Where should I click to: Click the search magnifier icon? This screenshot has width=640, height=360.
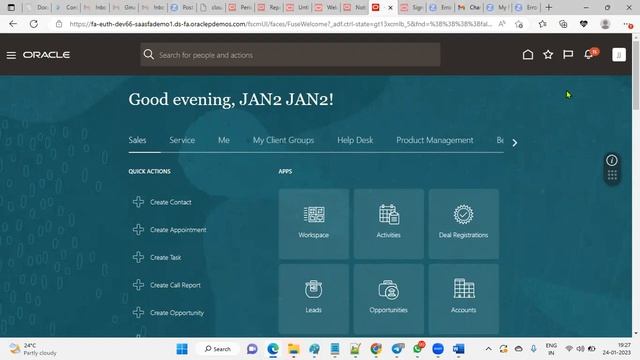(x=149, y=55)
